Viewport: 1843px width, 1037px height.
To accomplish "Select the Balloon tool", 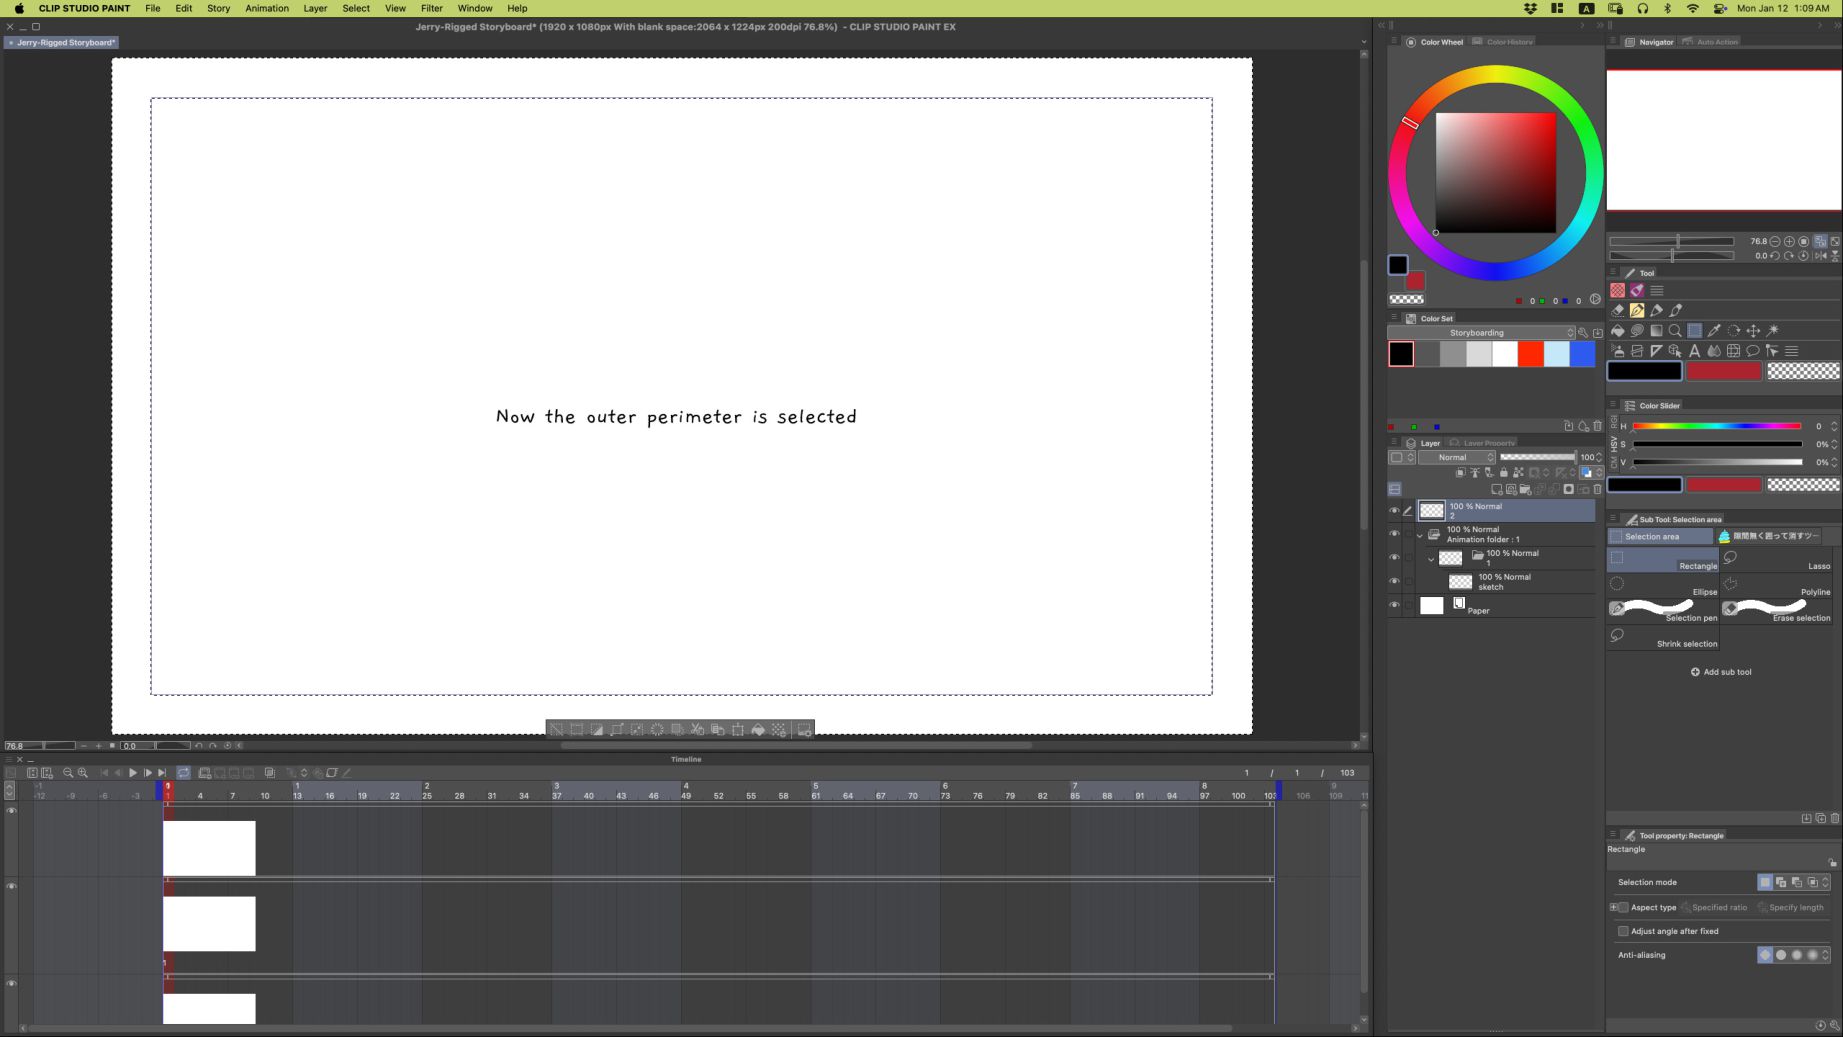I will pos(1753,351).
